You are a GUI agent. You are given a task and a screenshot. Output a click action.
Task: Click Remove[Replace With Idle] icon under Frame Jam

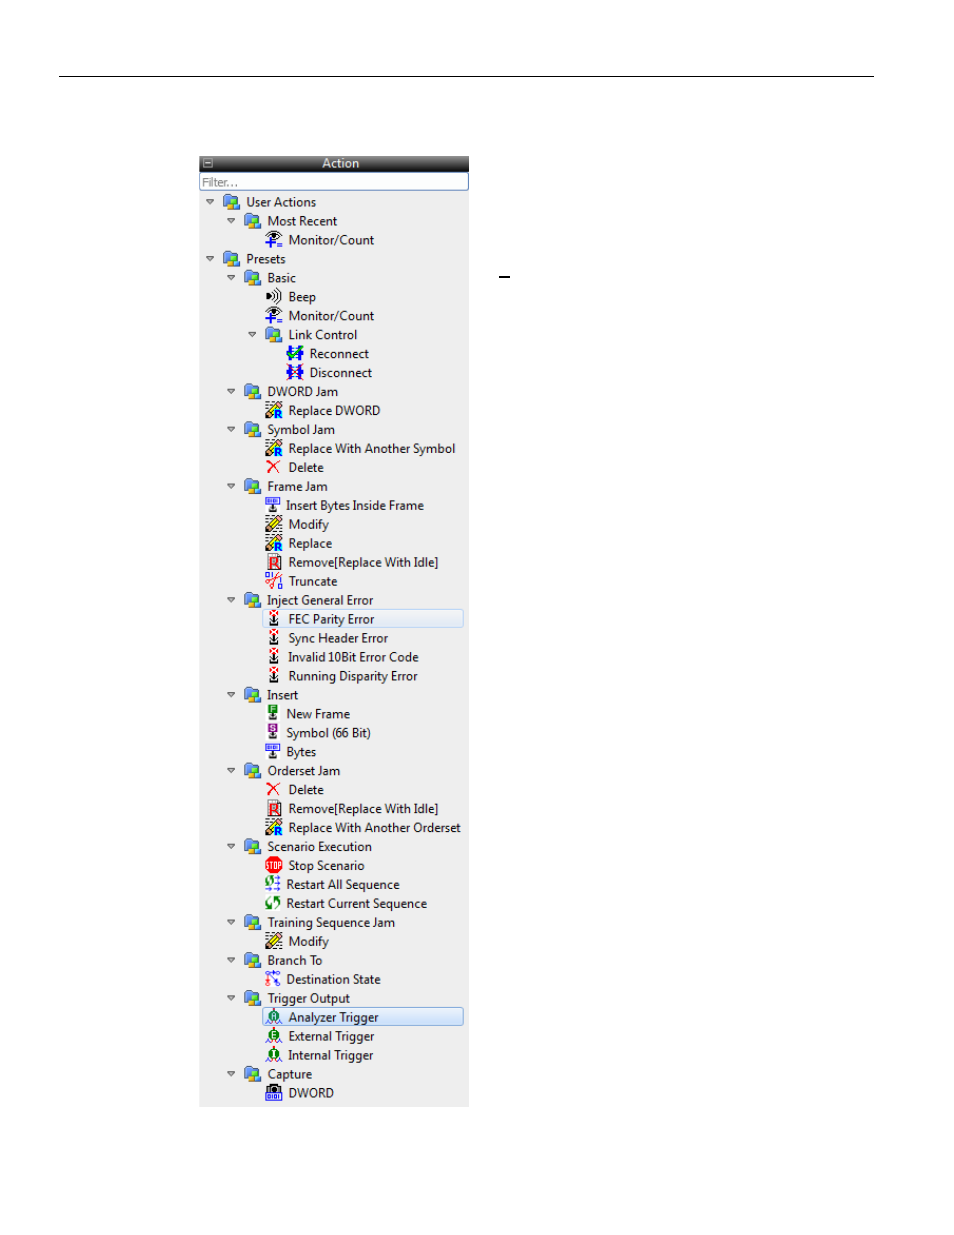click(x=273, y=563)
